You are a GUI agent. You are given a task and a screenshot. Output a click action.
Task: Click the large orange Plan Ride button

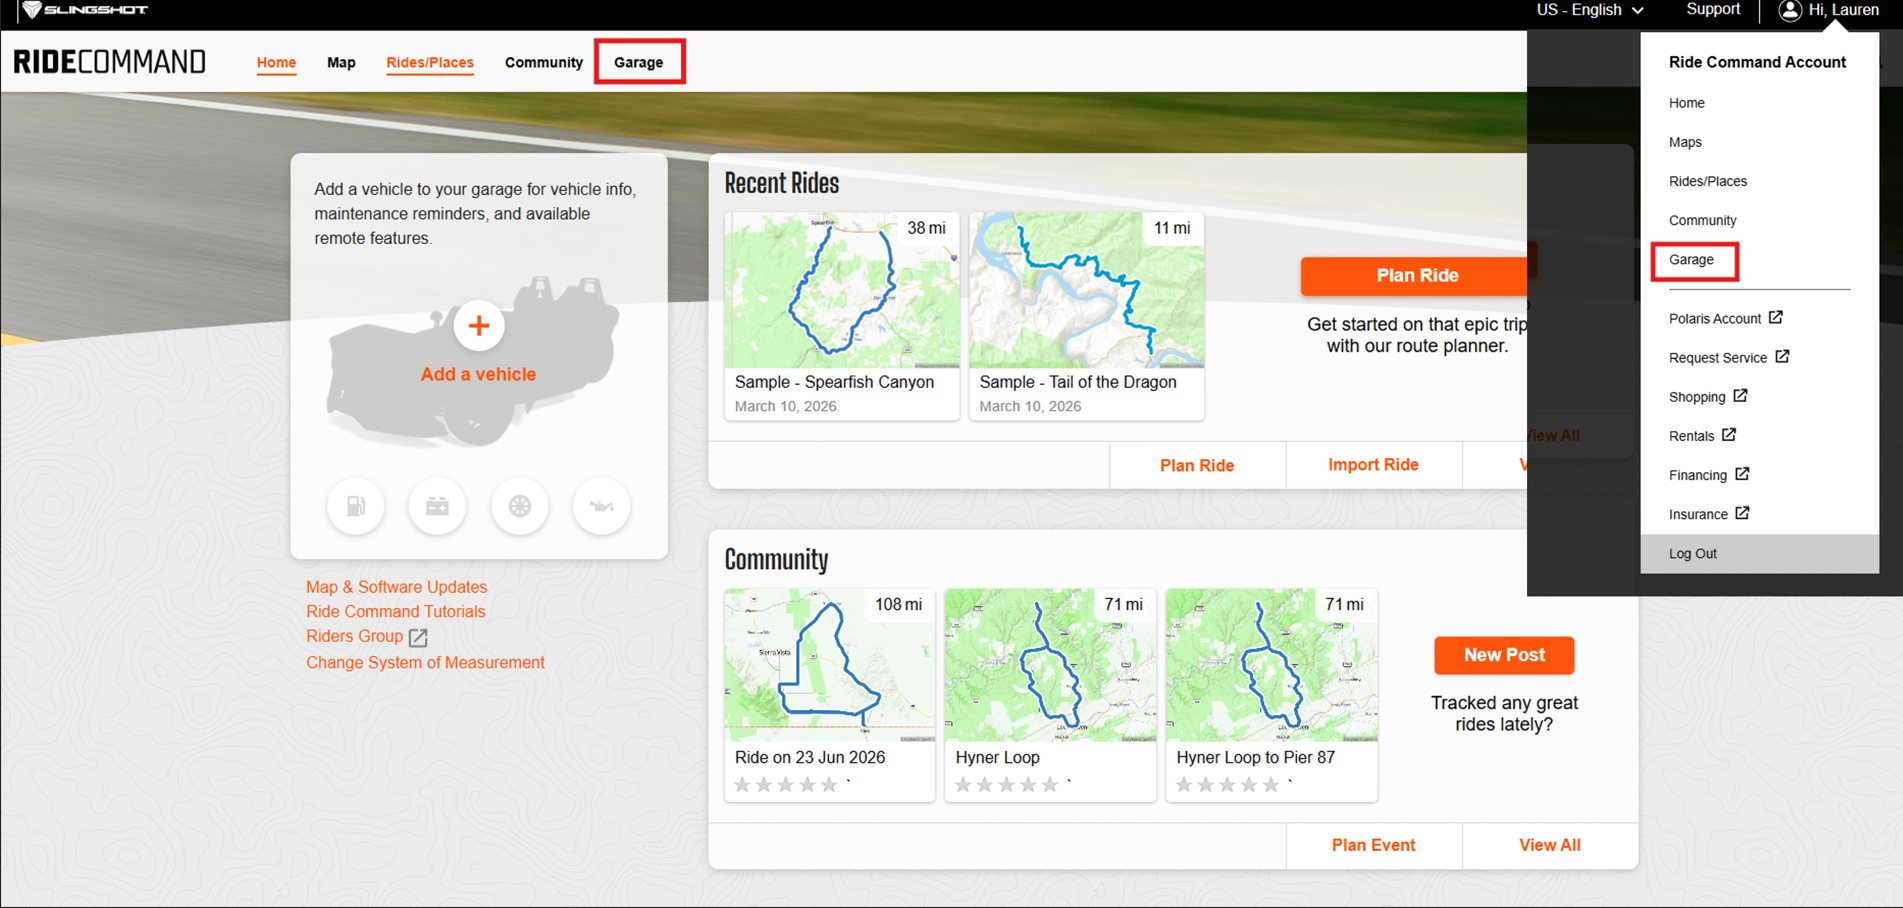pos(1416,276)
